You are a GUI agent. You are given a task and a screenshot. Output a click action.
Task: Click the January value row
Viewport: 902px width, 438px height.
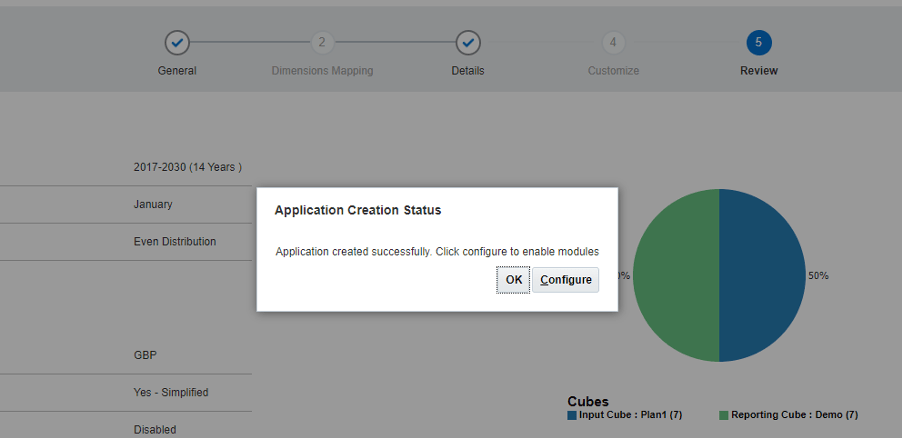153,204
